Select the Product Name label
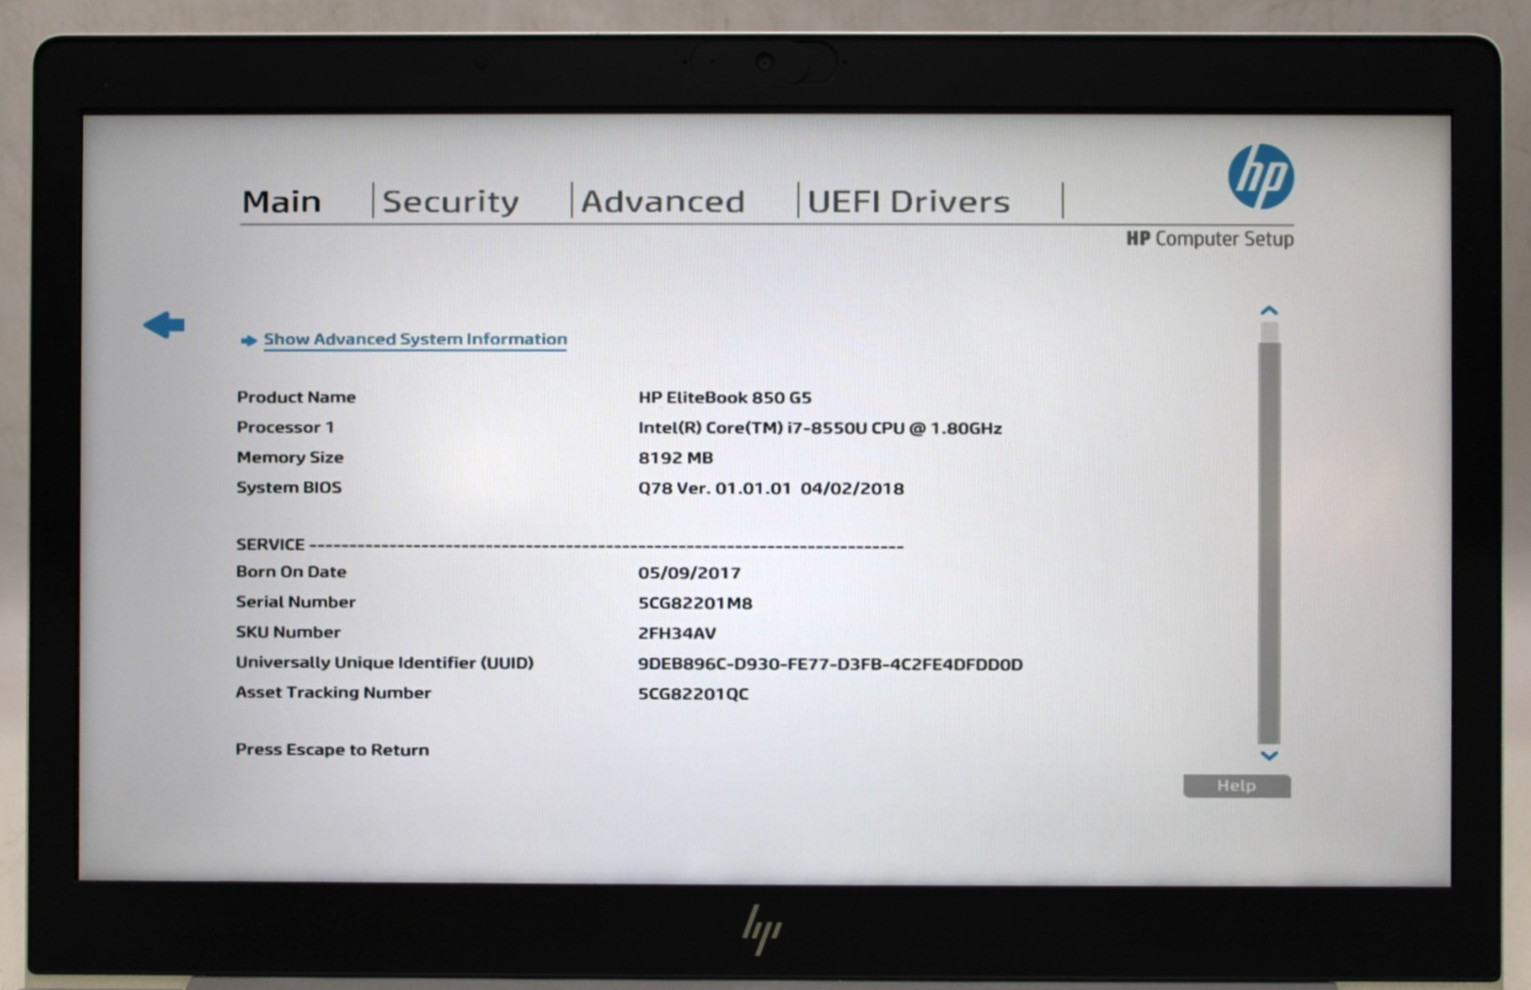The height and width of the screenshot is (990, 1531). click(296, 397)
